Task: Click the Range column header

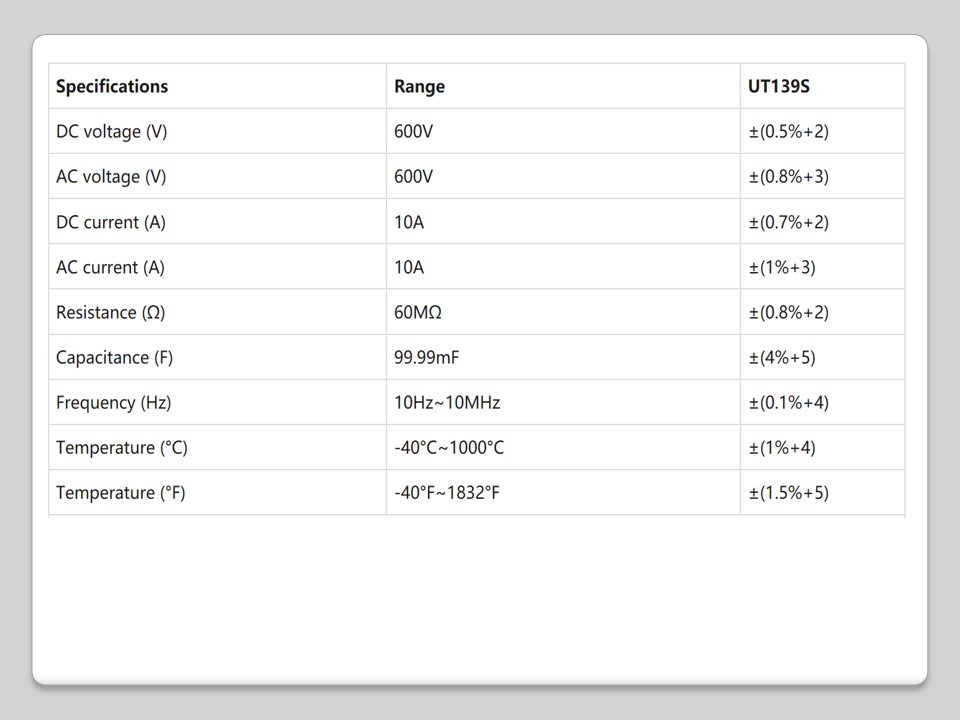Action: point(419,86)
